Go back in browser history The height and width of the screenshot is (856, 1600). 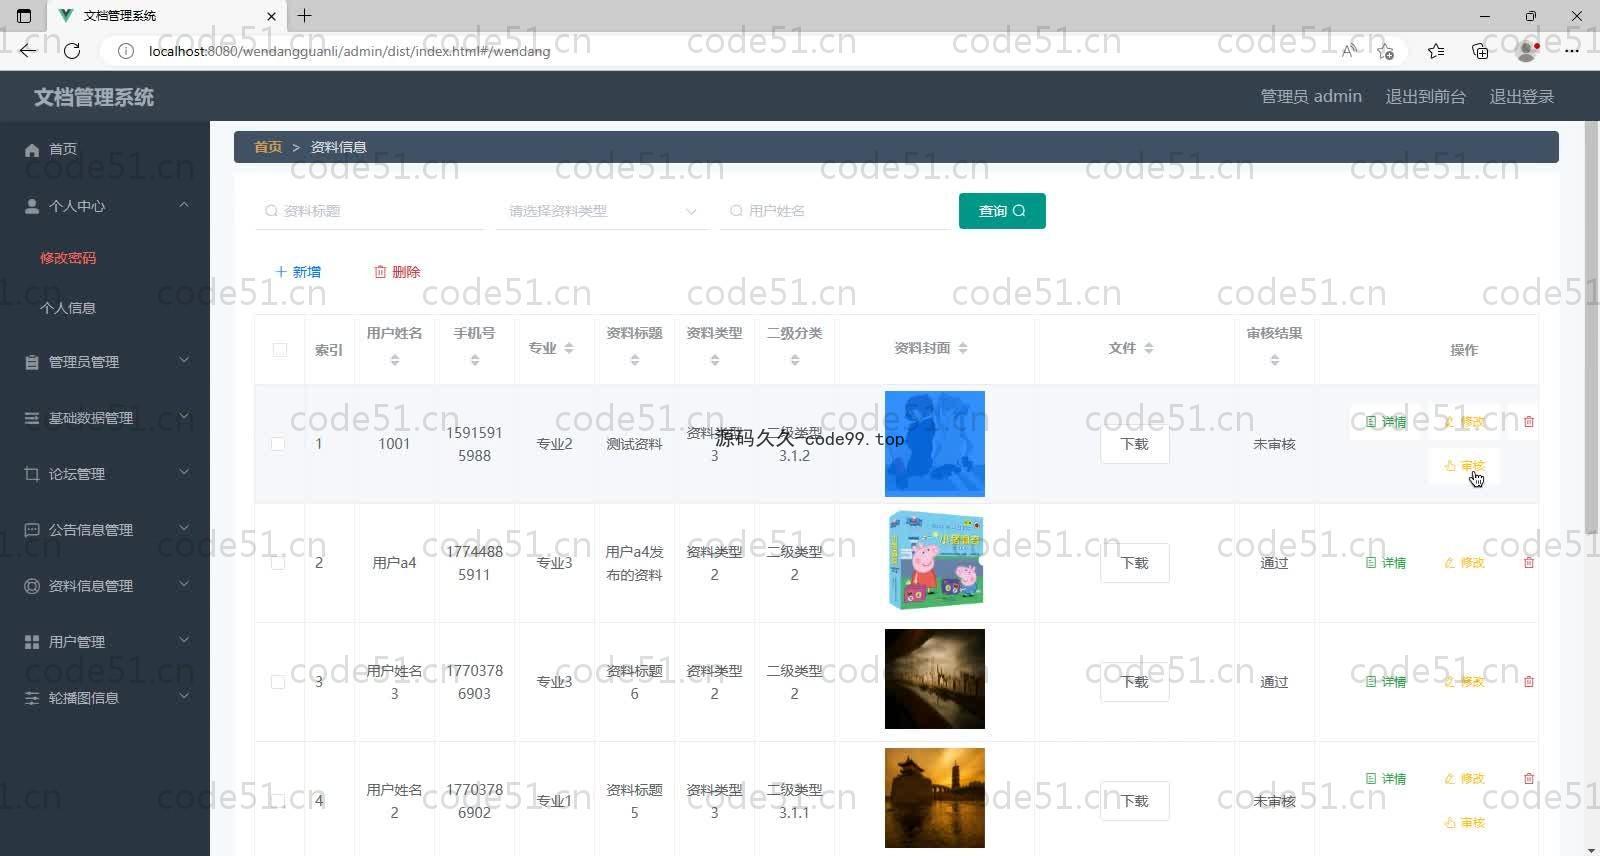pyautogui.click(x=27, y=51)
